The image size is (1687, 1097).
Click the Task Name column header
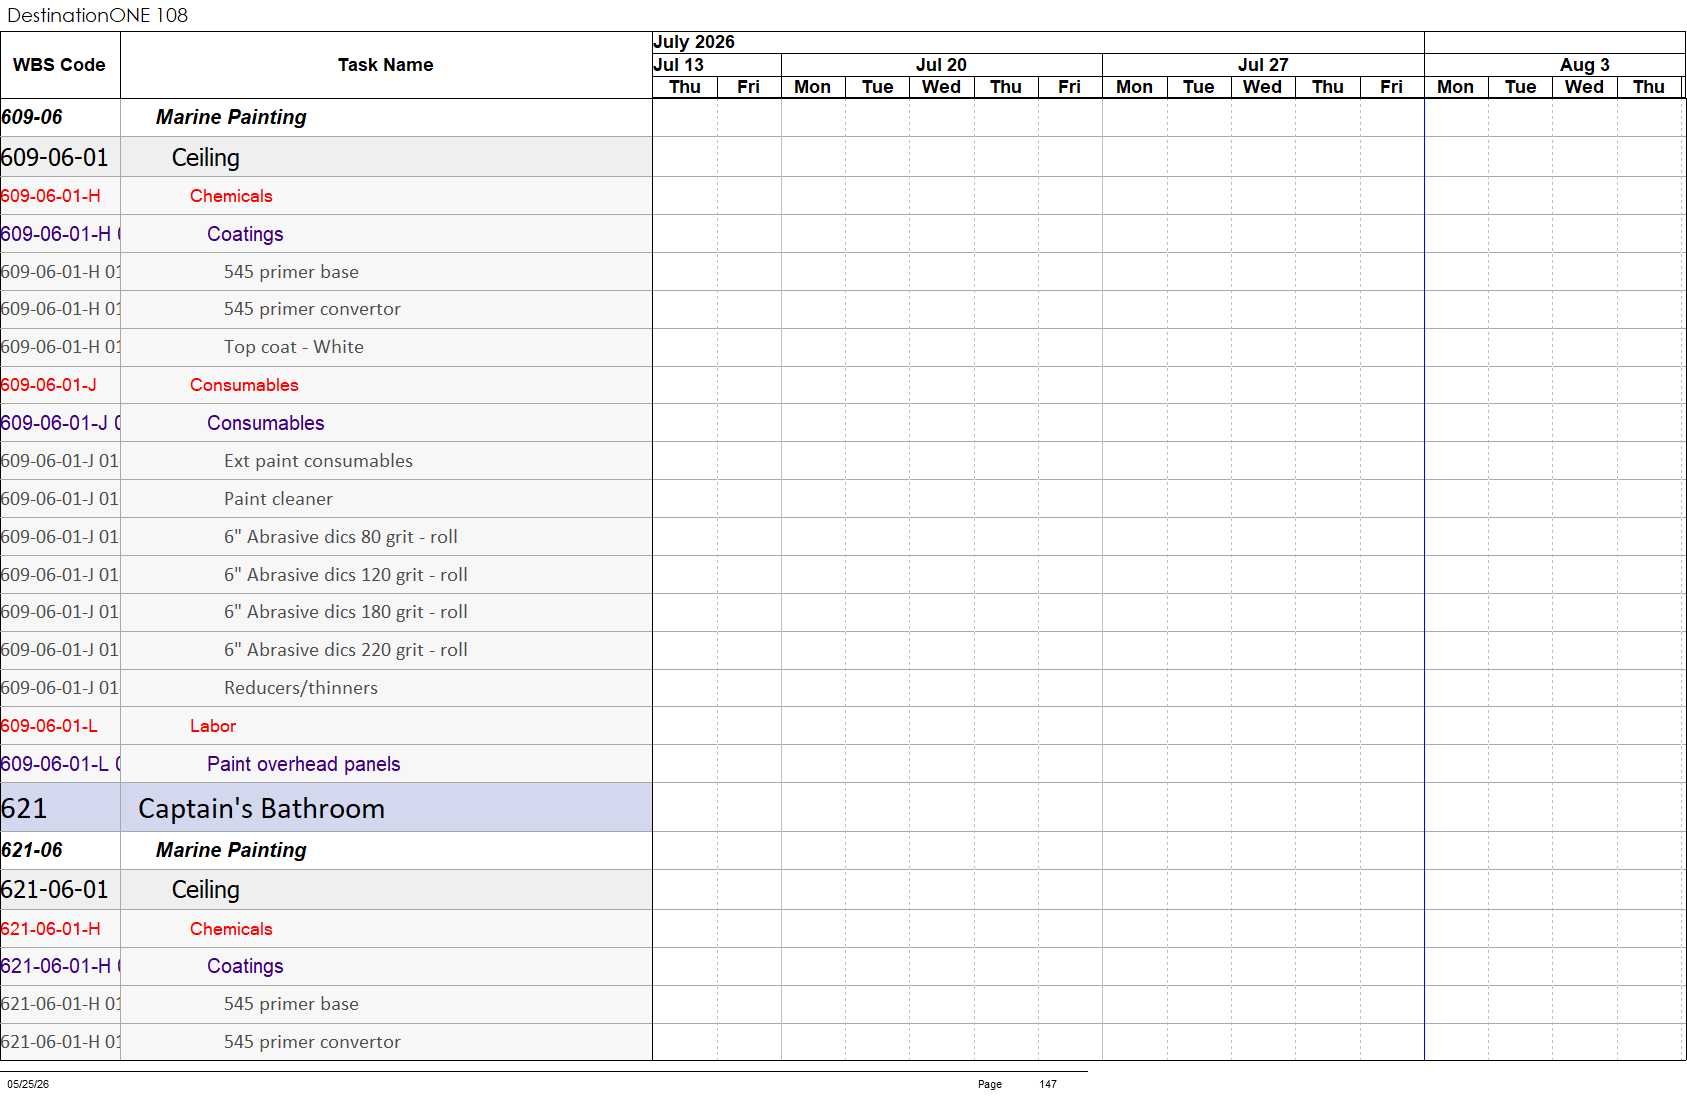pos(385,65)
